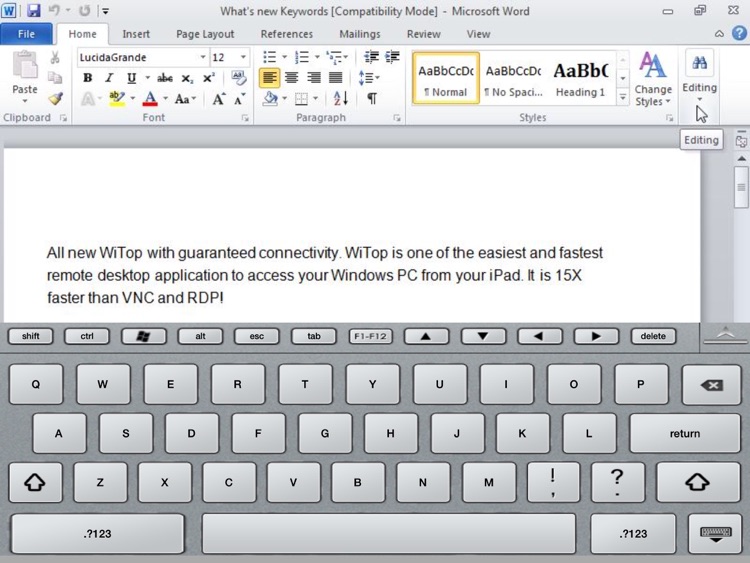The width and height of the screenshot is (750, 563).
Task: Open the Line Spacing dropdown
Action: [369, 77]
